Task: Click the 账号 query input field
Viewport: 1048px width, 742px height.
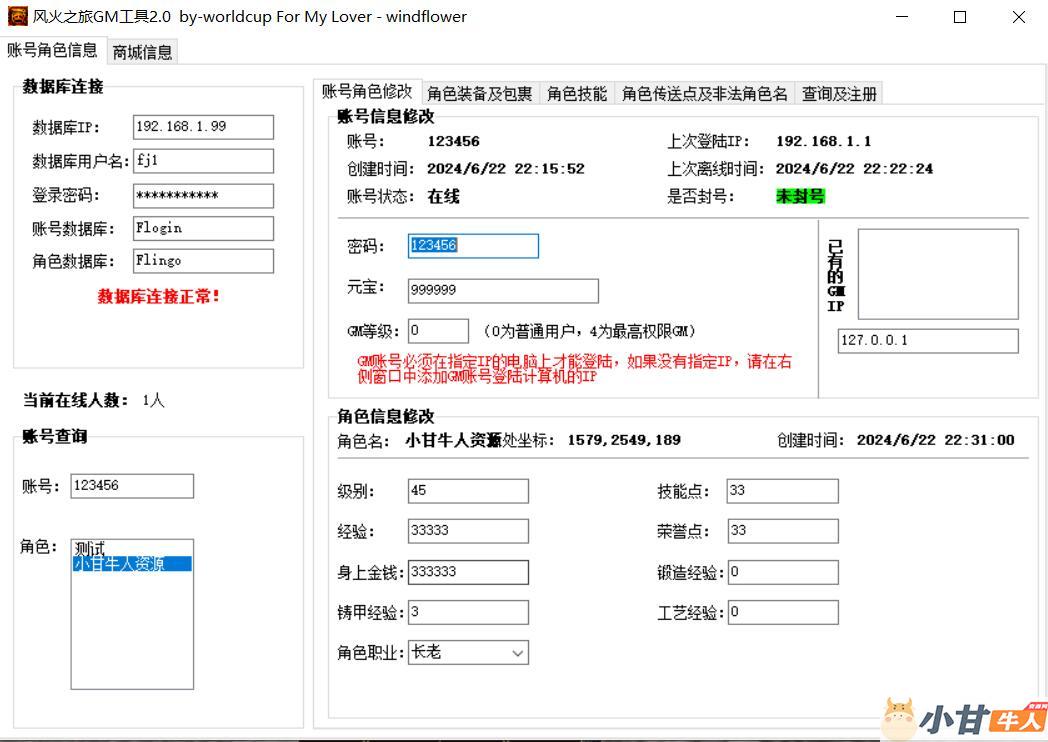Action: [131, 486]
